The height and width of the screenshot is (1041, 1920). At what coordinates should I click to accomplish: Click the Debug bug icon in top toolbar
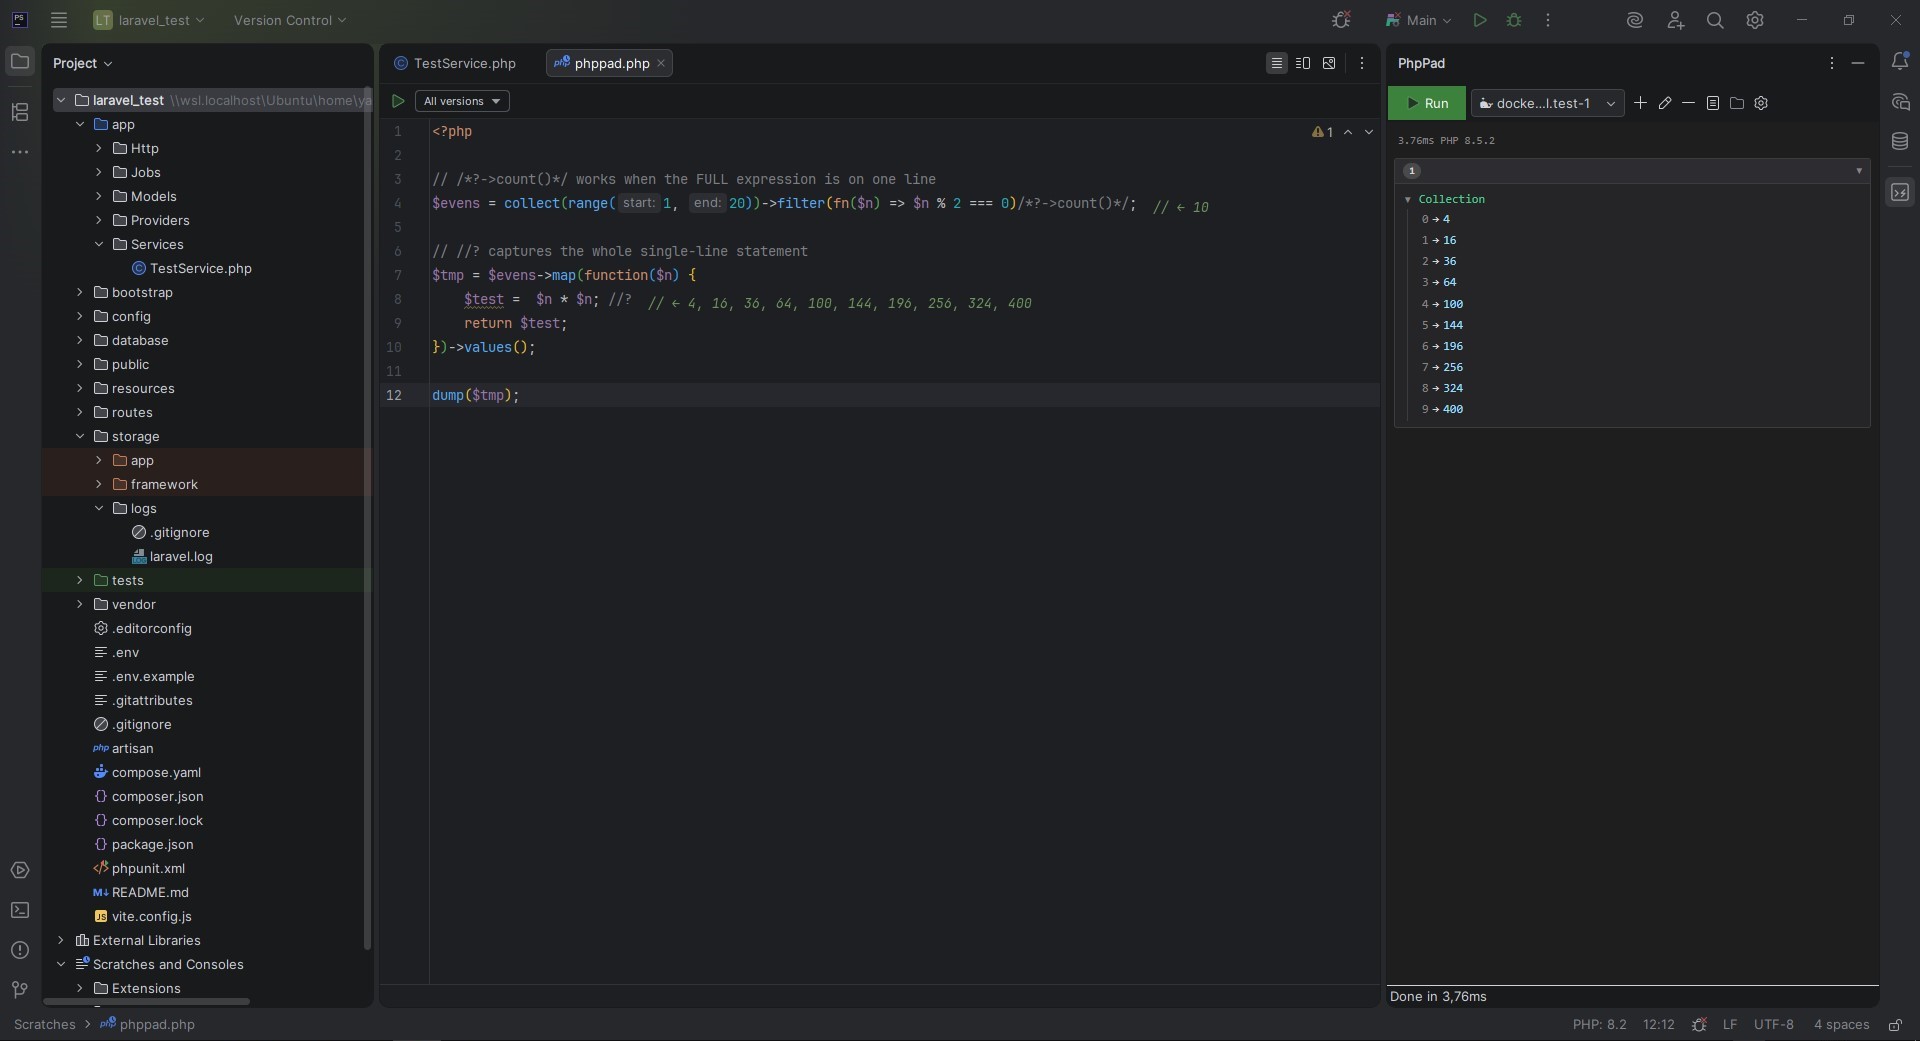(x=1514, y=20)
